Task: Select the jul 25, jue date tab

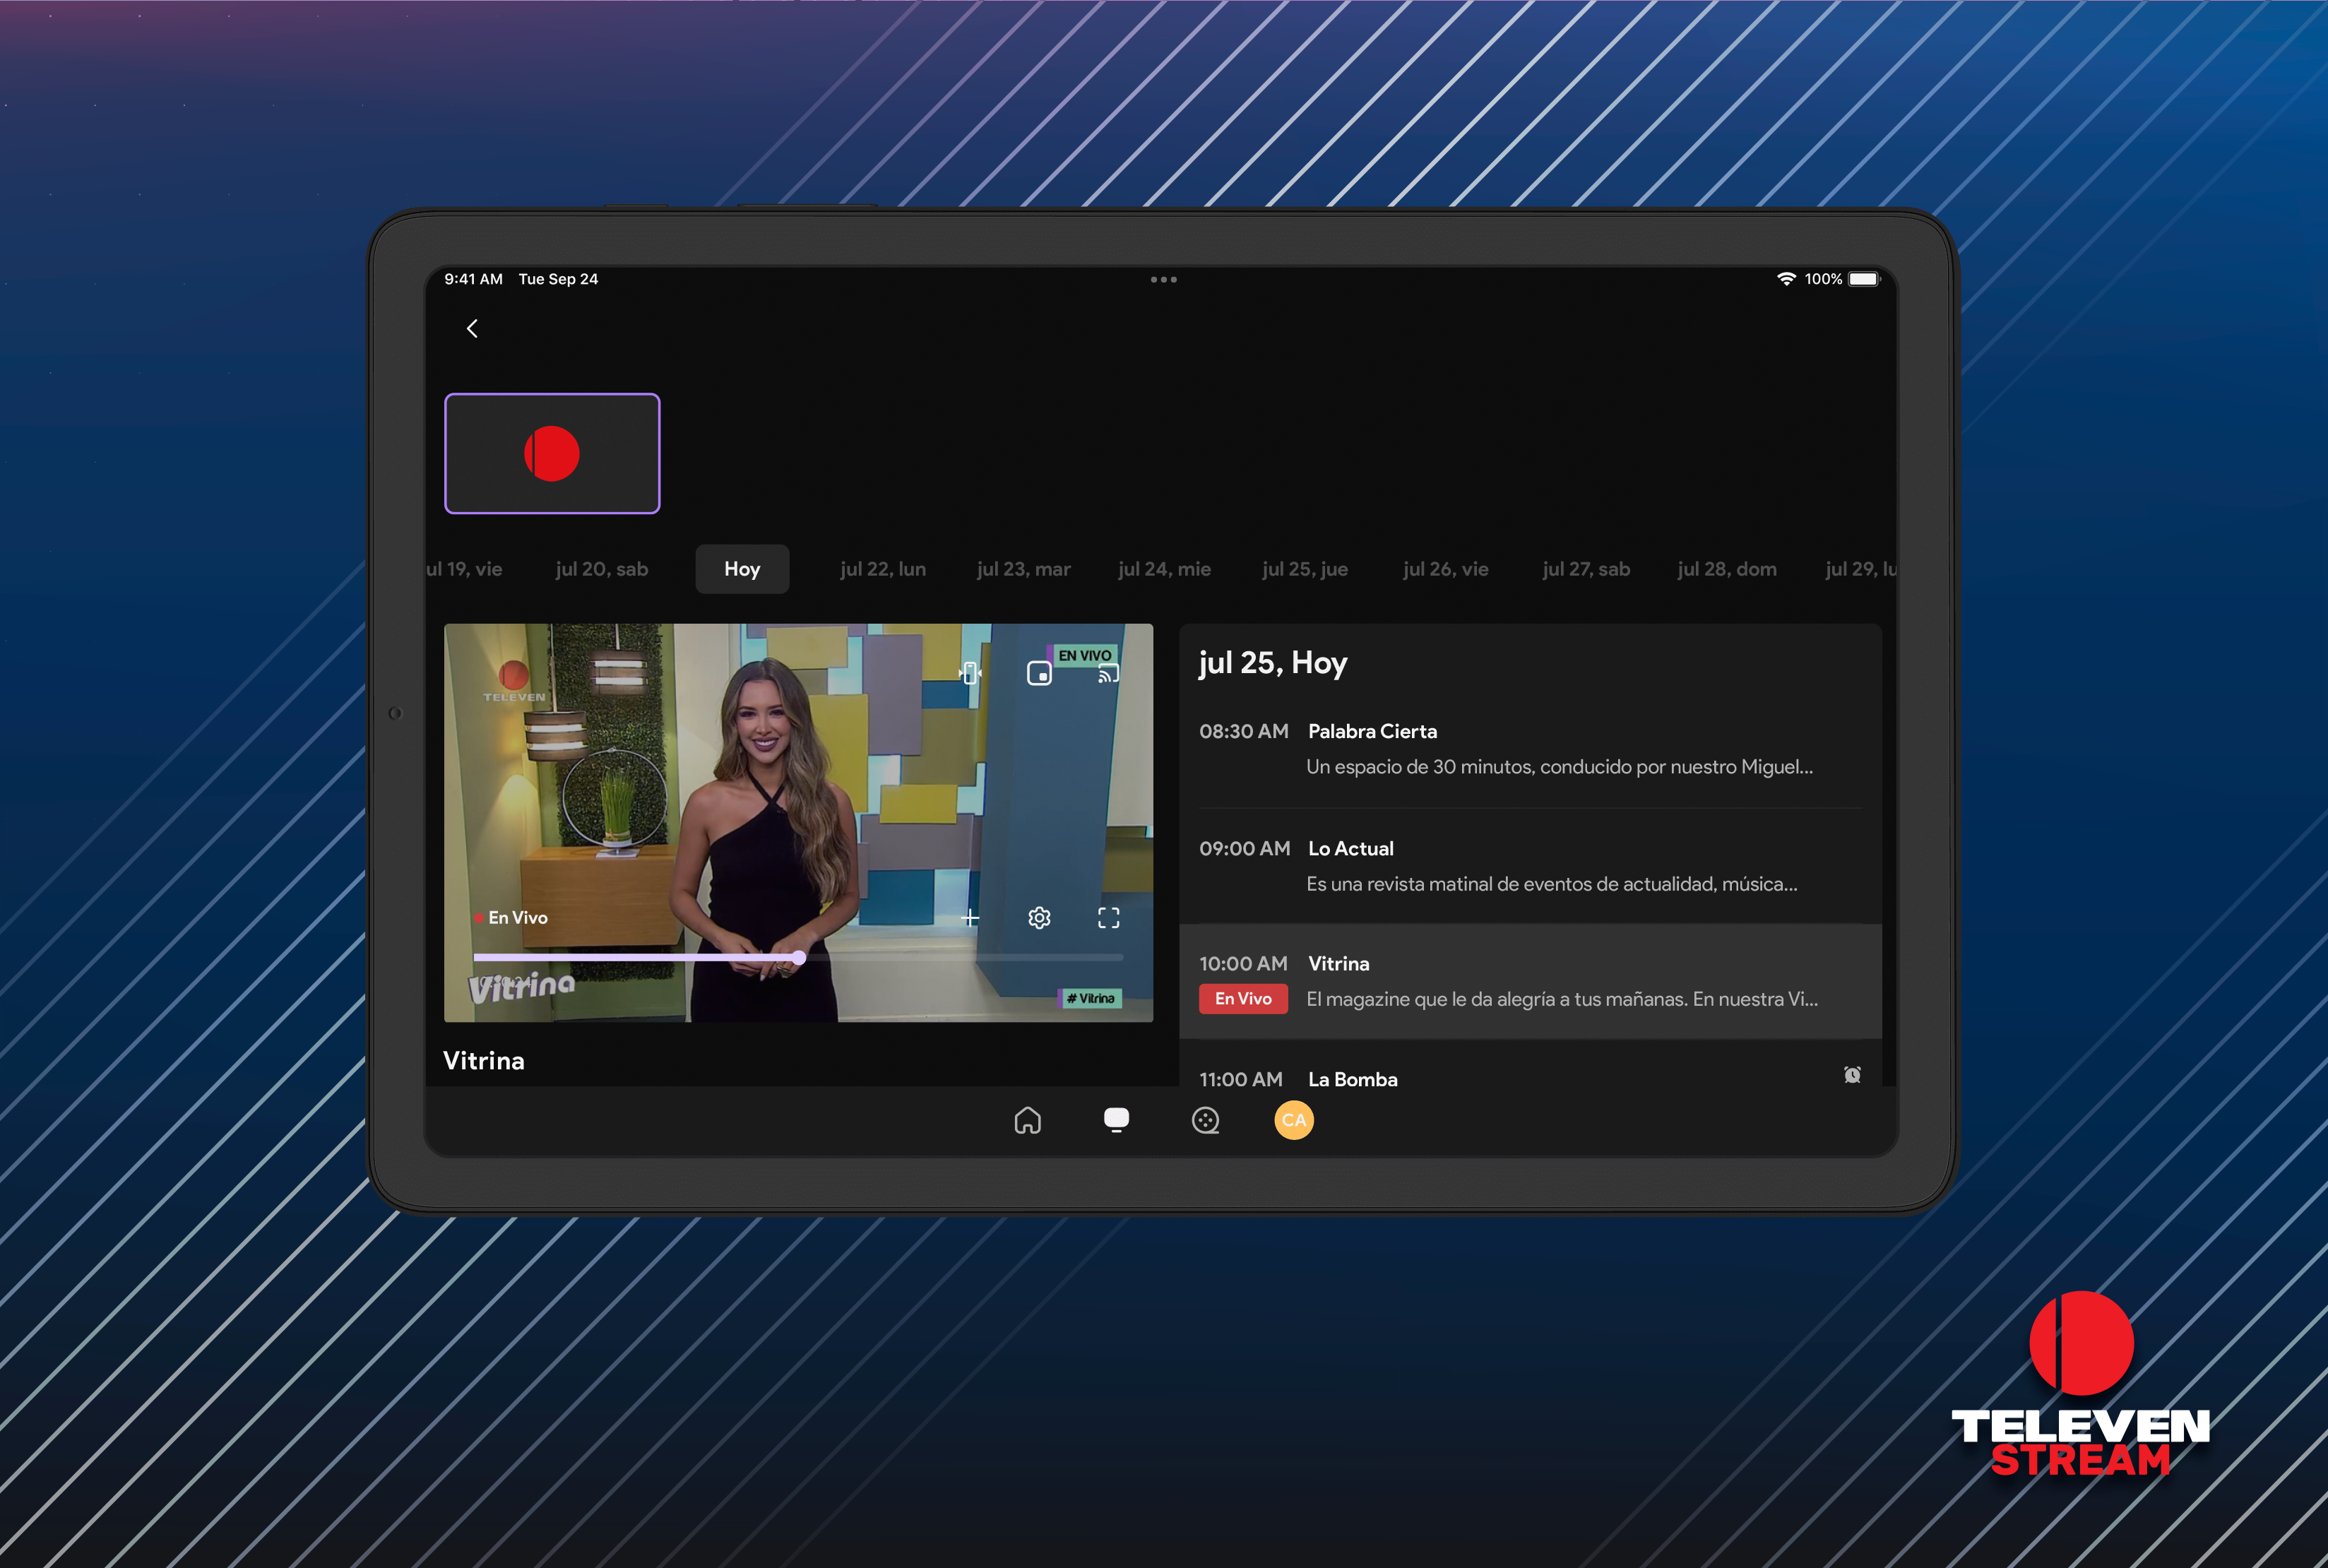Action: [x=1305, y=569]
